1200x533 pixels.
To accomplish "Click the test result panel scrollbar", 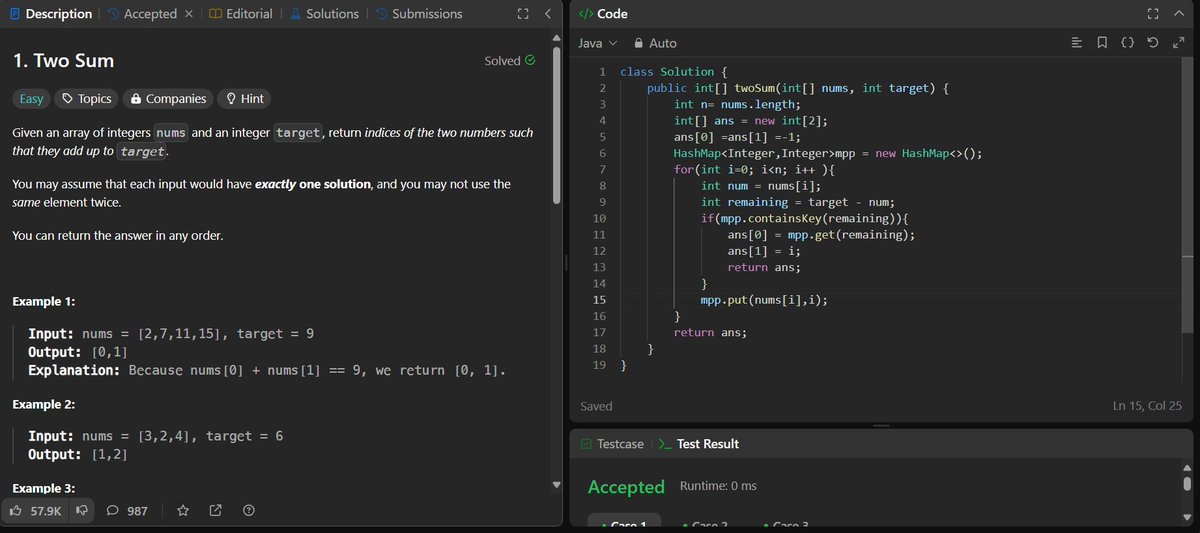I will click(1186, 484).
